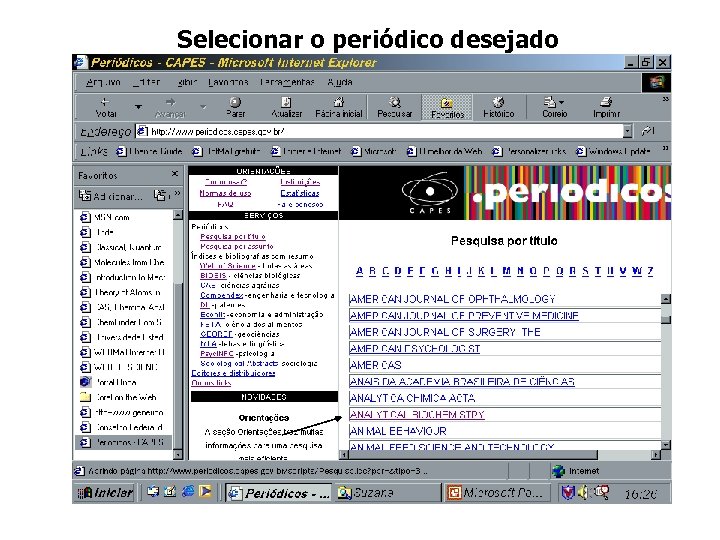Open the folder favorite in list
Viewport: 720px width, 540px height.
coord(118,398)
